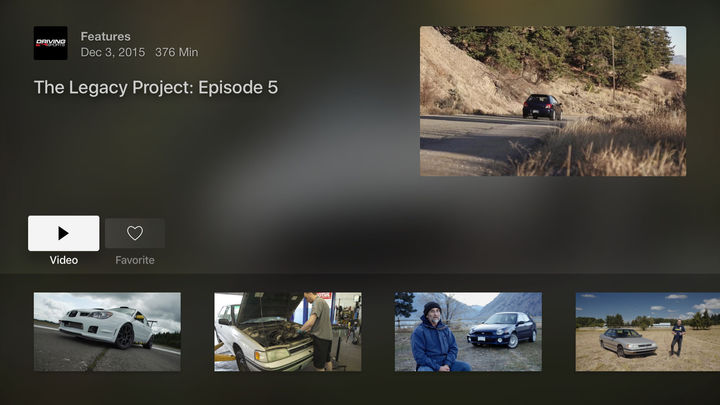Click the Favorite label under the heart
Screen dimensions: 720x405
pos(135,260)
